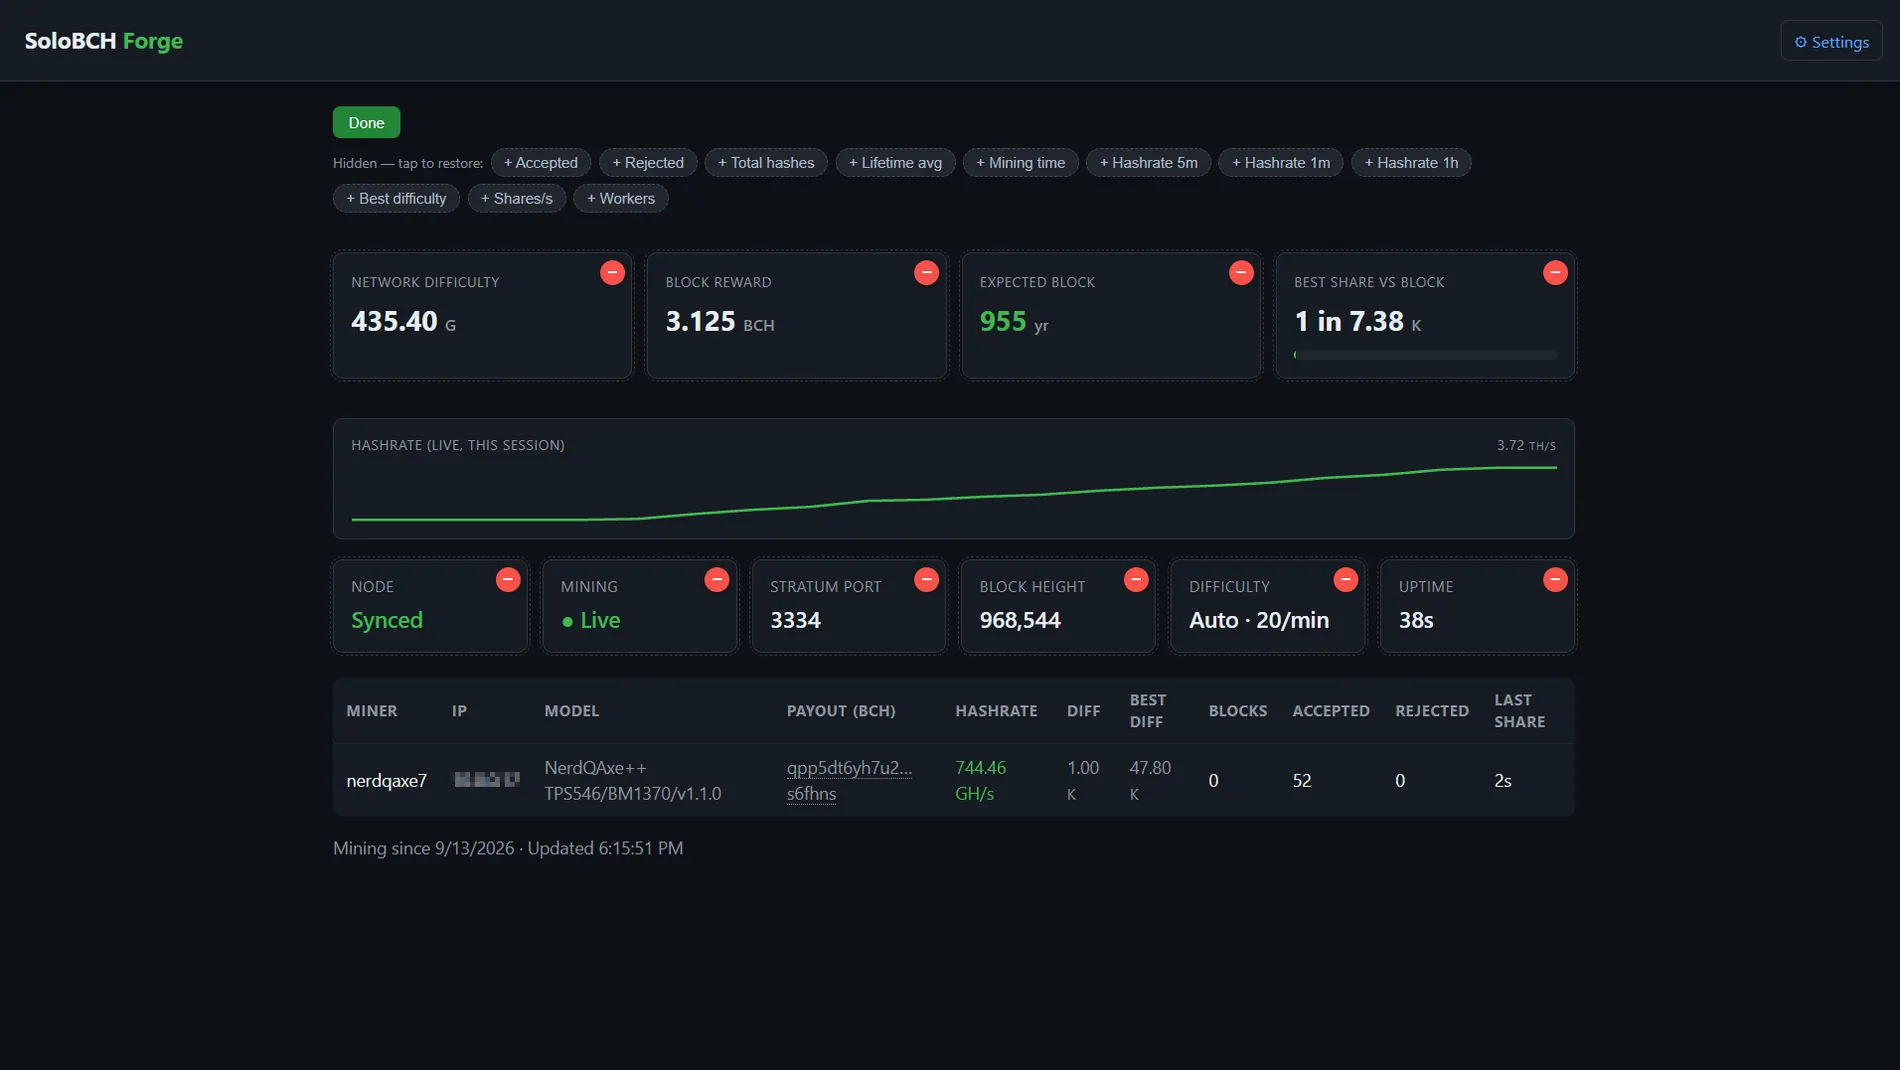Open the qpp5dt6yh7u2 payout address link
Viewport: 1900px width, 1070px height.
click(849, 780)
